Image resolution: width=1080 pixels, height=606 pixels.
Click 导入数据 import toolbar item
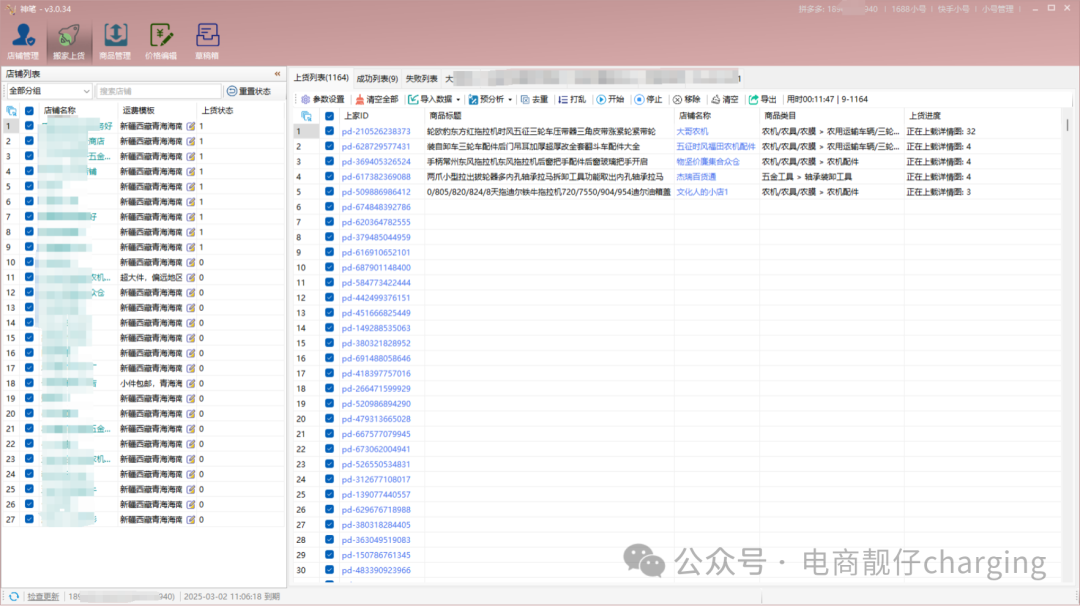tap(430, 99)
